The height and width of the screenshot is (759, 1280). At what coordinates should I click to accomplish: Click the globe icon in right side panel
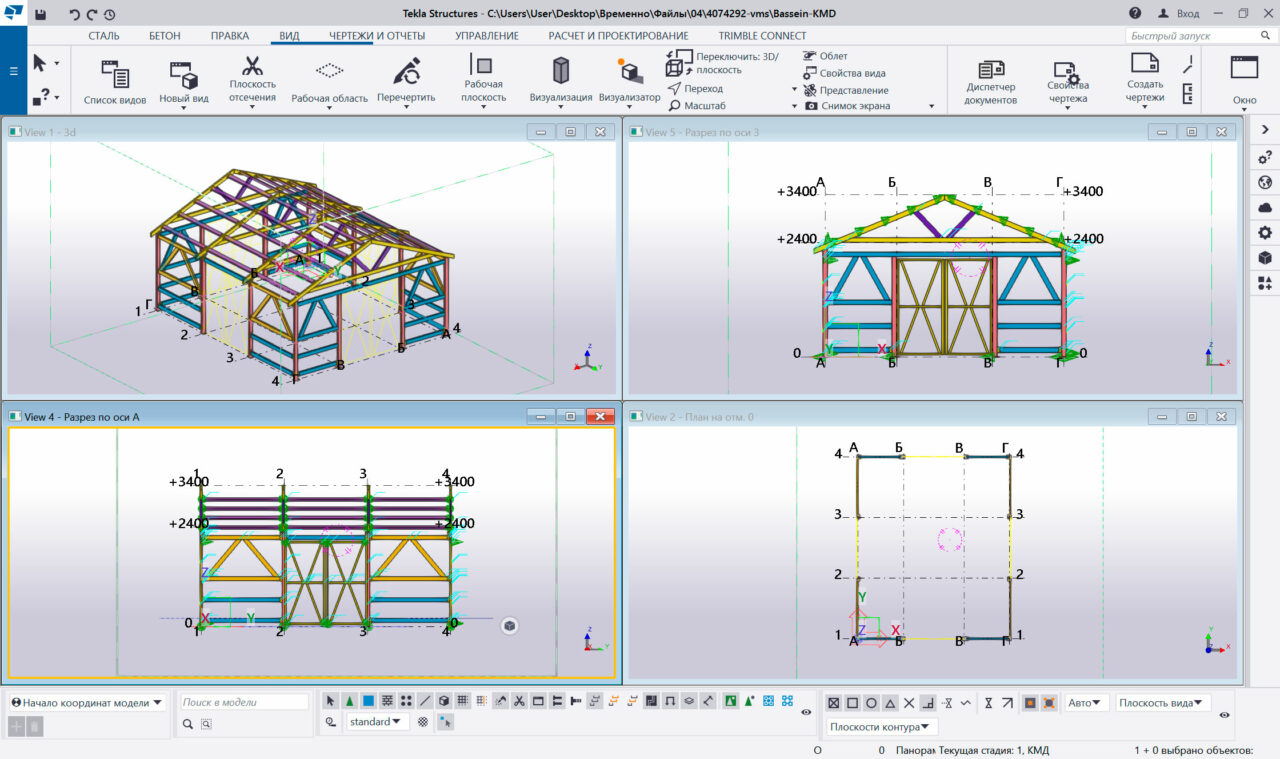pyautogui.click(x=1265, y=182)
